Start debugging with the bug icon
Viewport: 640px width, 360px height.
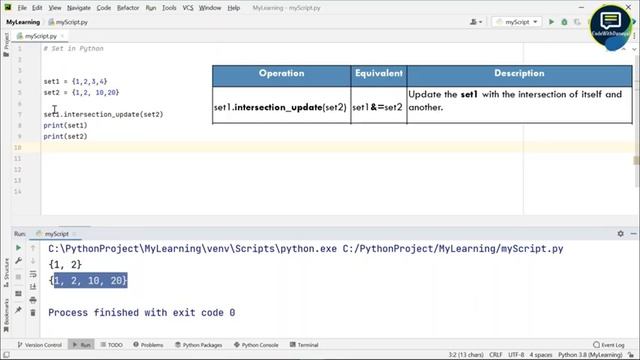pyautogui.click(x=564, y=22)
